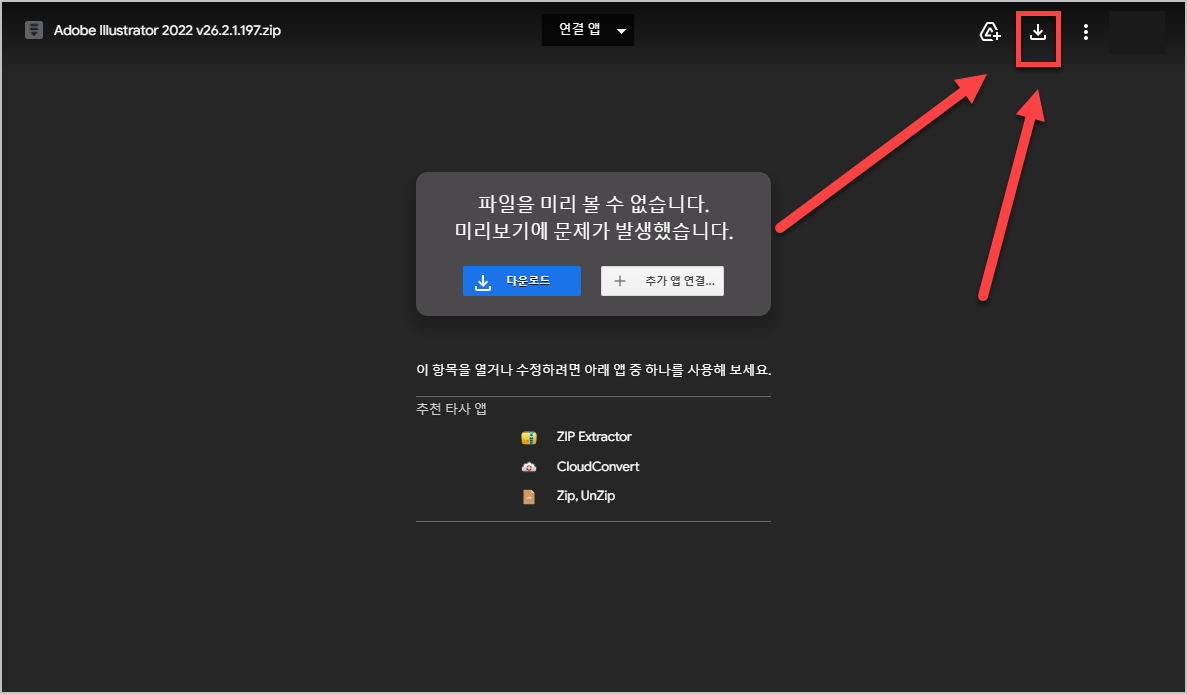
Task: Click the blue 다운로드 button
Action: pyautogui.click(x=522, y=281)
